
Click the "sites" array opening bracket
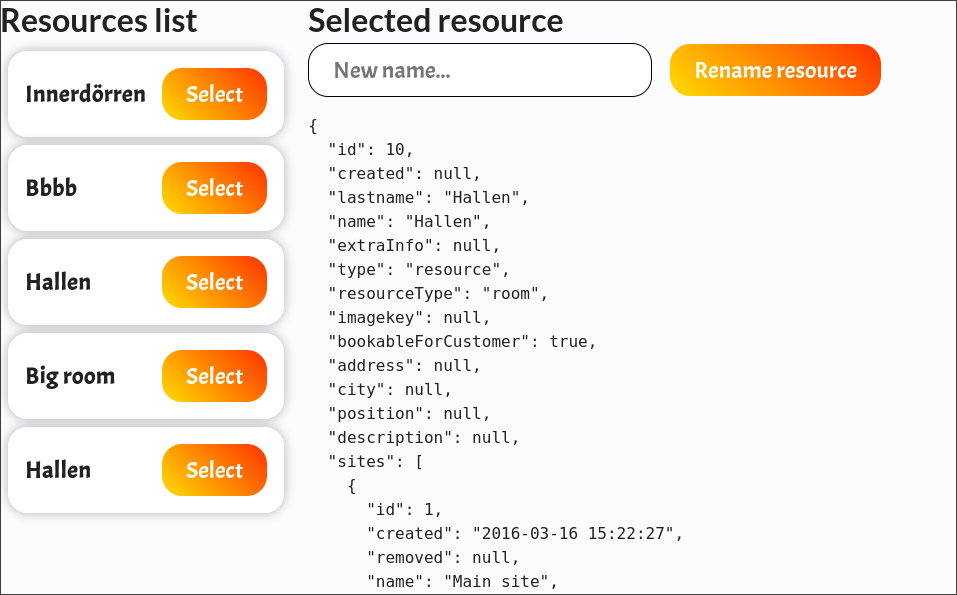point(370,461)
